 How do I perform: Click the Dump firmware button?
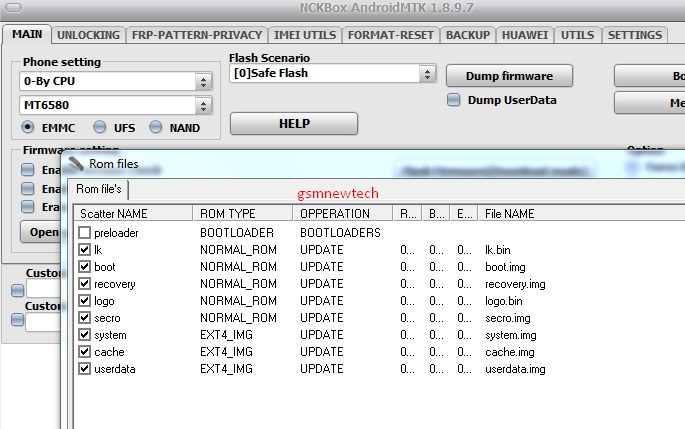point(509,76)
